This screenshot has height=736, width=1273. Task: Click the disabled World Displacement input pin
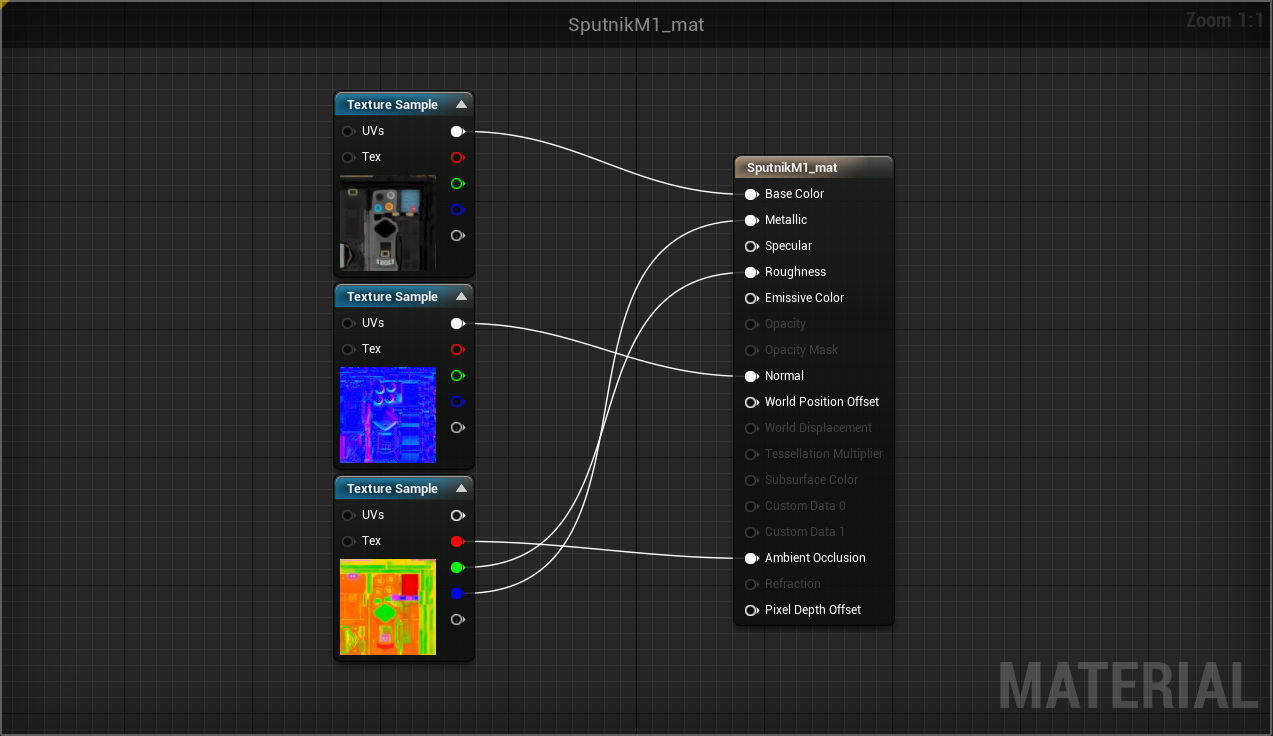pos(751,428)
